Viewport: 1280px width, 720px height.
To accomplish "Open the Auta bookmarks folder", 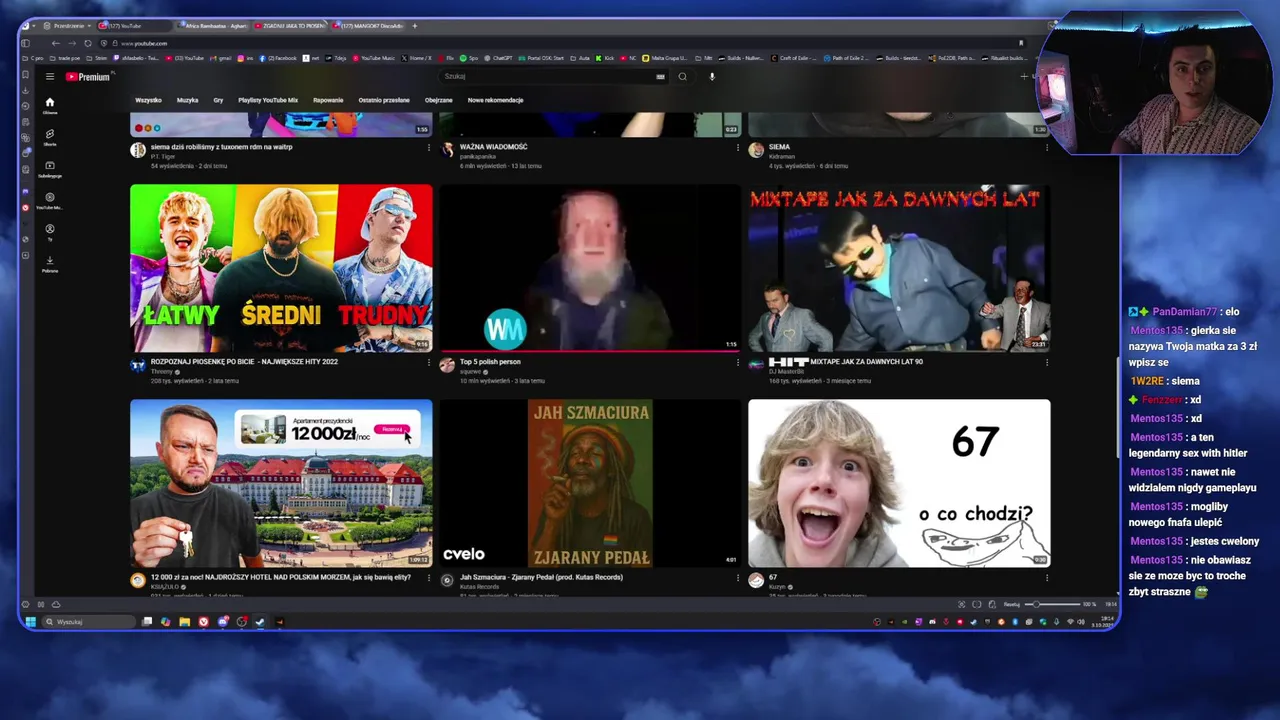I will [x=581, y=58].
